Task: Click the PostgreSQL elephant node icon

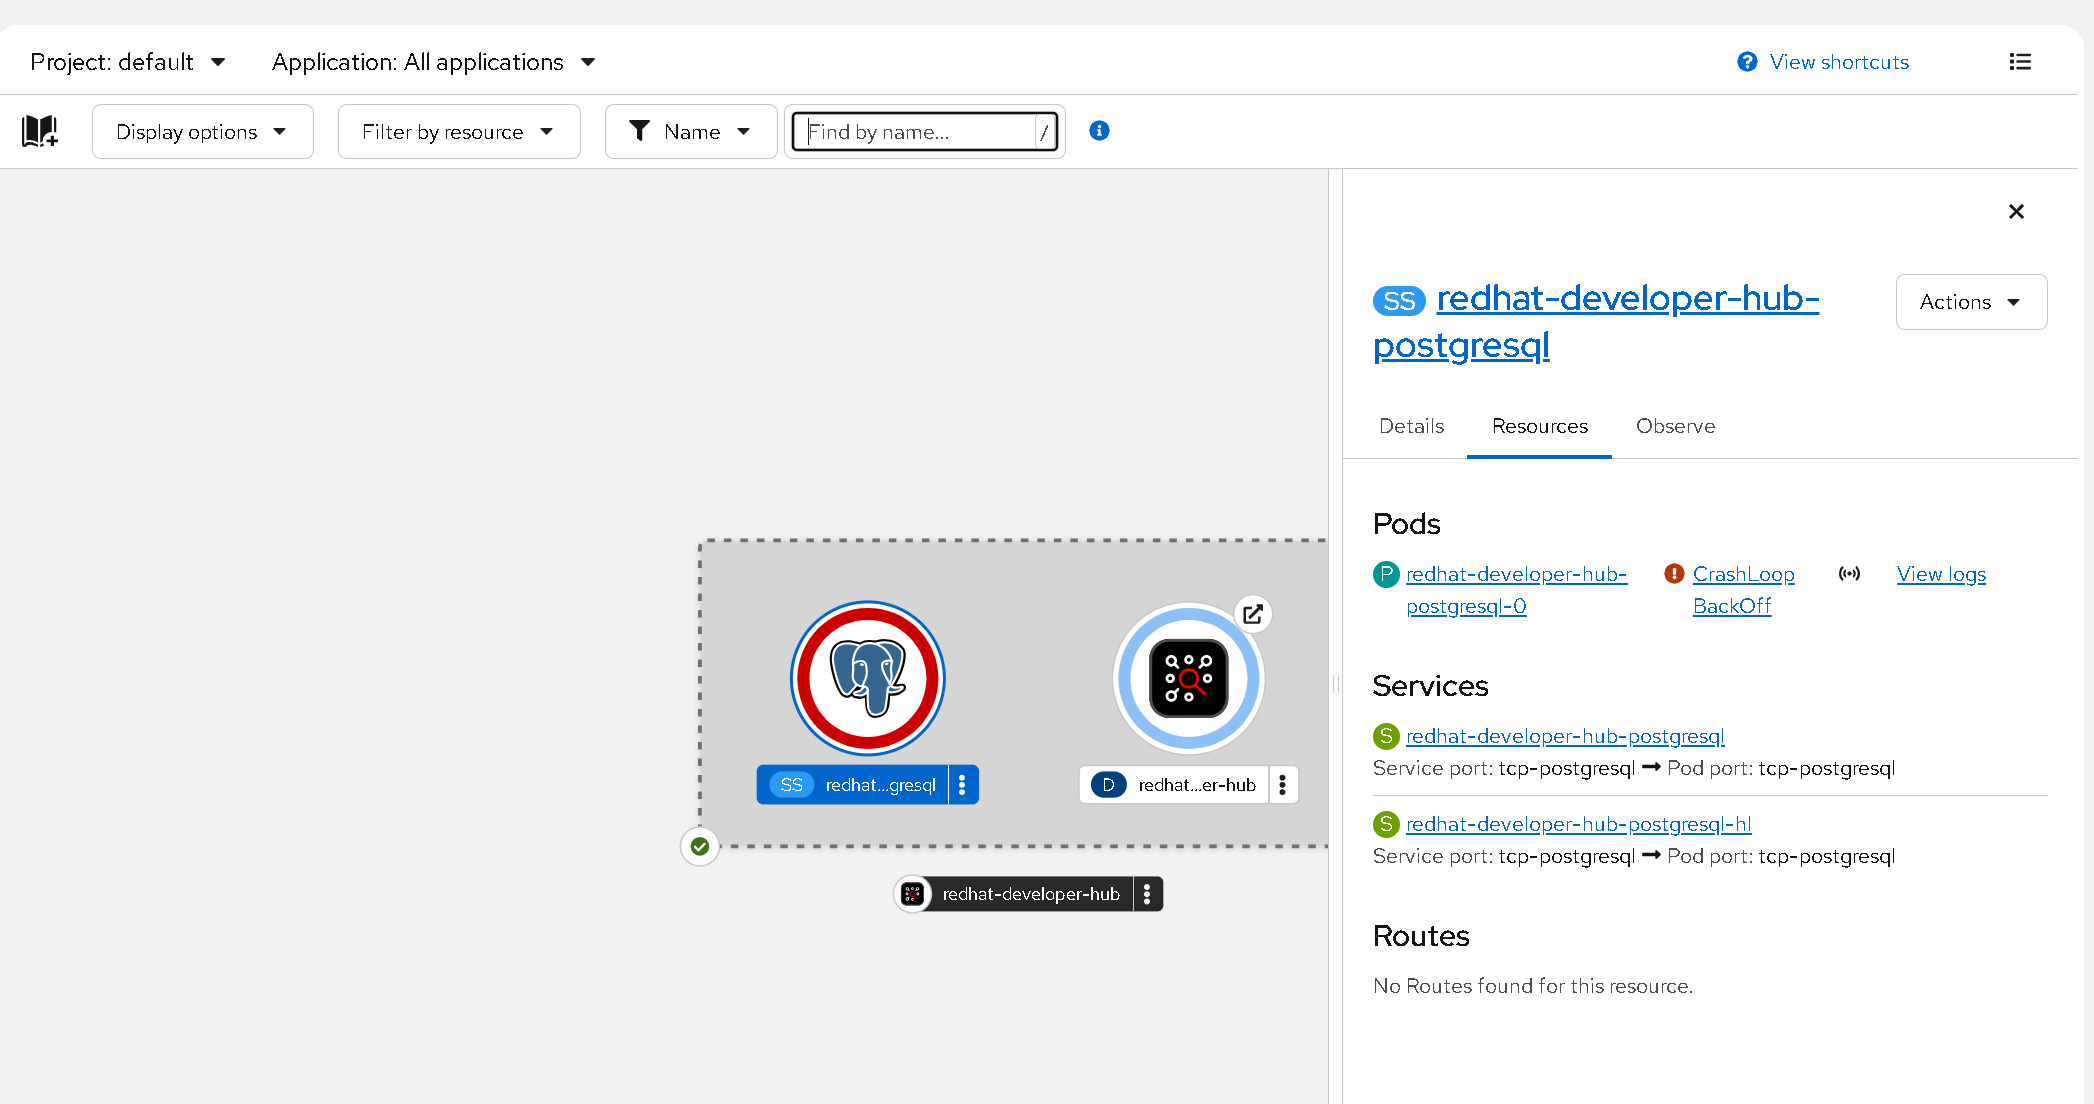Action: [x=868, y=678]
